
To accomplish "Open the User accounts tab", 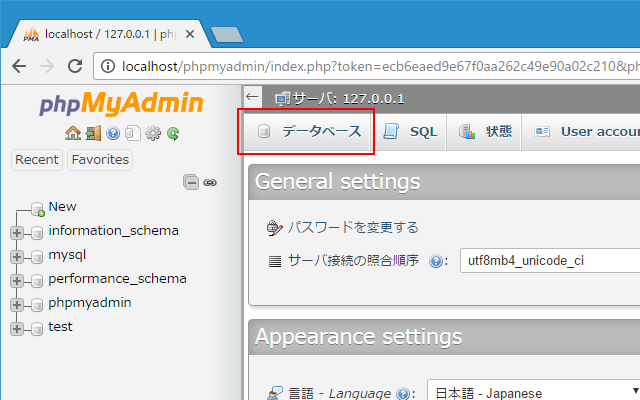I will click(581, 132).
